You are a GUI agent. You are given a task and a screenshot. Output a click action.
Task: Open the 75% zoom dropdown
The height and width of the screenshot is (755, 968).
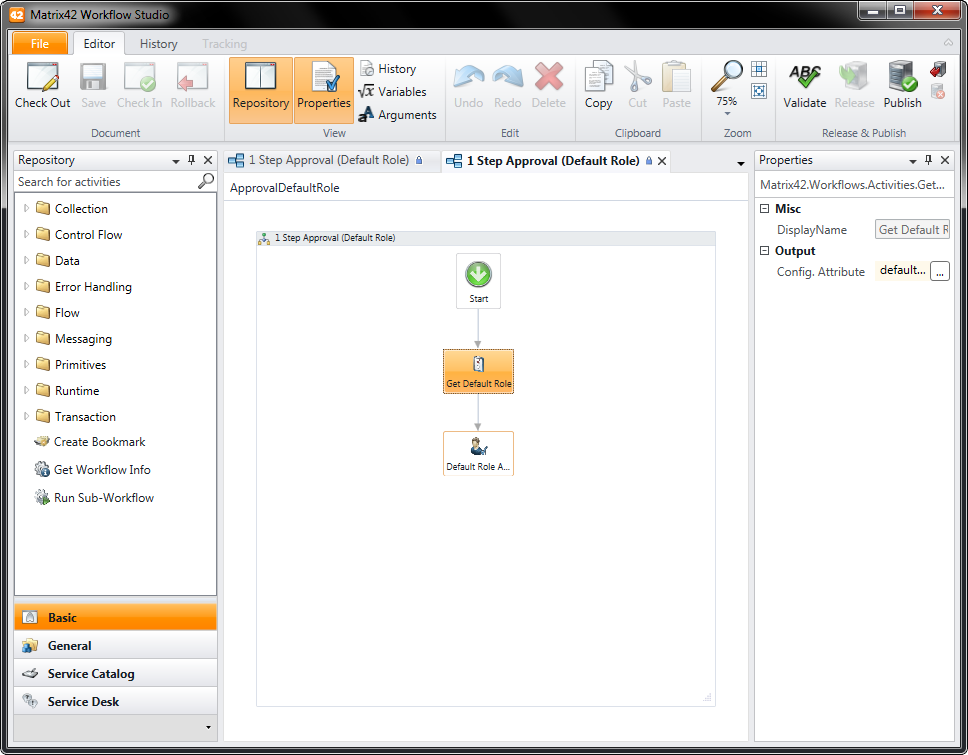click(x=727, y=113)
